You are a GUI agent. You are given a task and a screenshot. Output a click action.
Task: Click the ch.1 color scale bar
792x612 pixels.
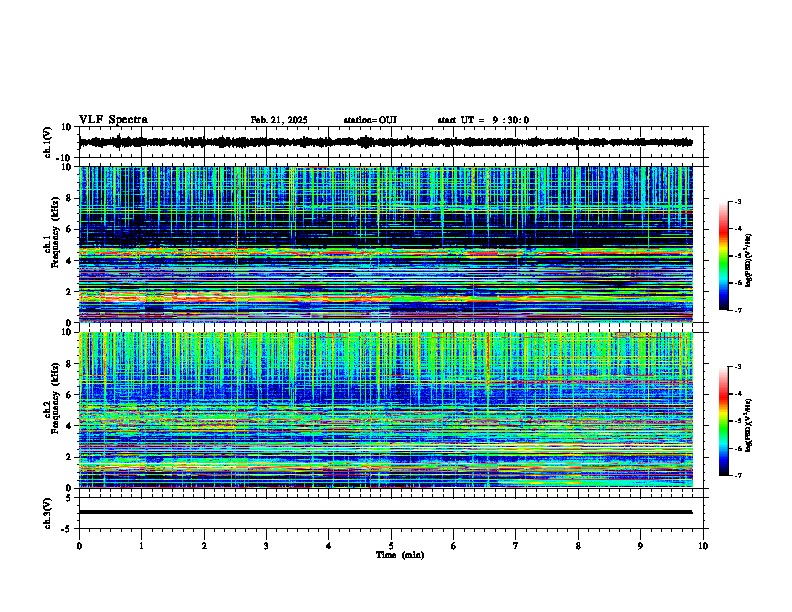(724, 256)
